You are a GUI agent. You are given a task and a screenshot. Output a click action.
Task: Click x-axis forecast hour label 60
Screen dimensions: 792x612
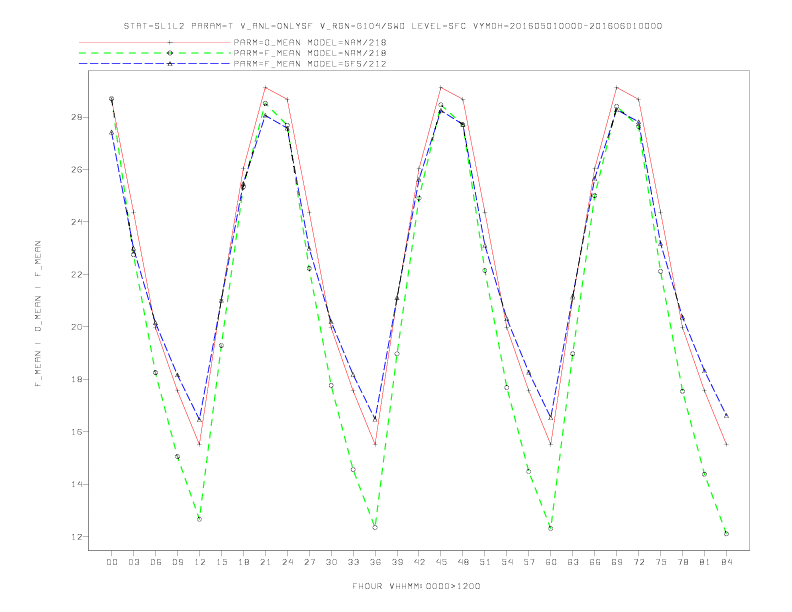click(551, 562)
